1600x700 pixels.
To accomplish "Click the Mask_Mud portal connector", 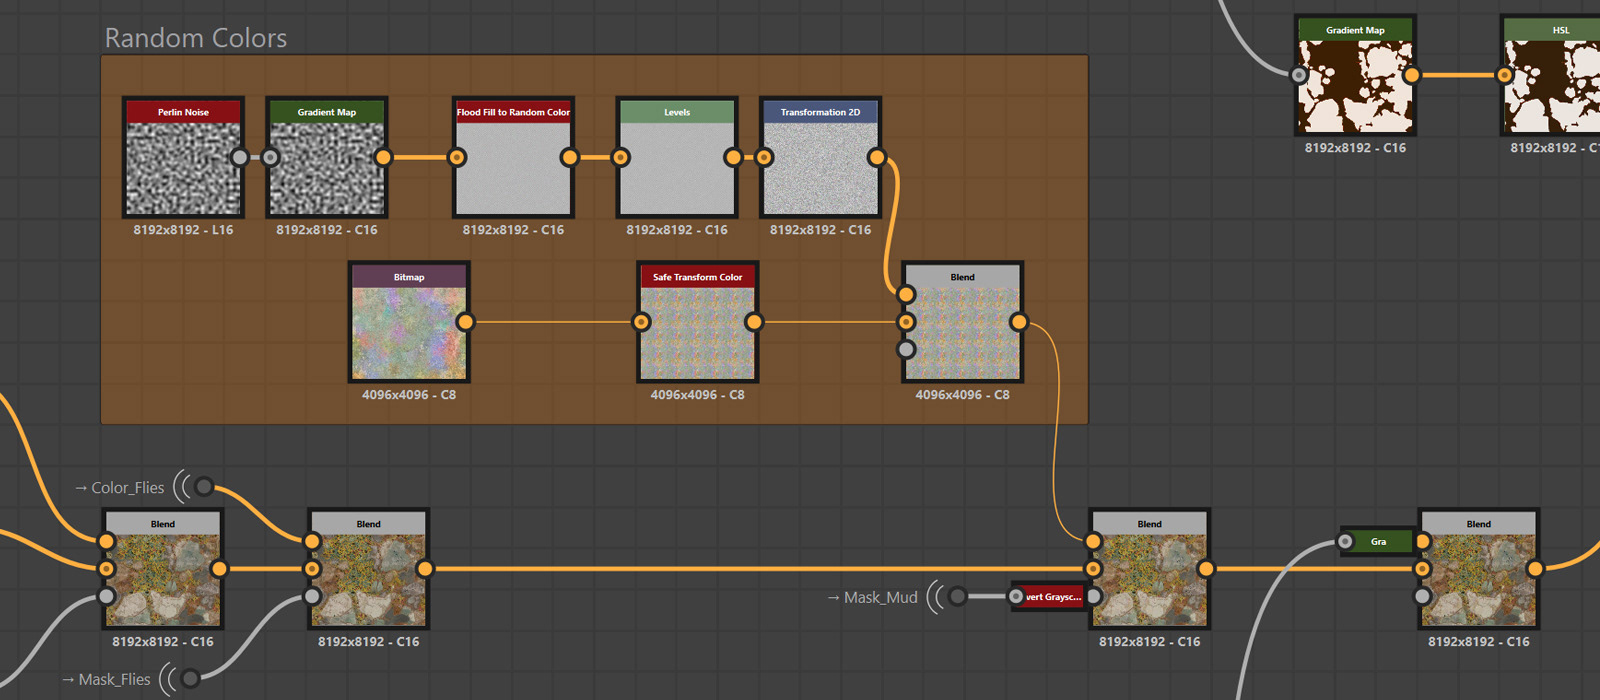I will tap(957, 596).
